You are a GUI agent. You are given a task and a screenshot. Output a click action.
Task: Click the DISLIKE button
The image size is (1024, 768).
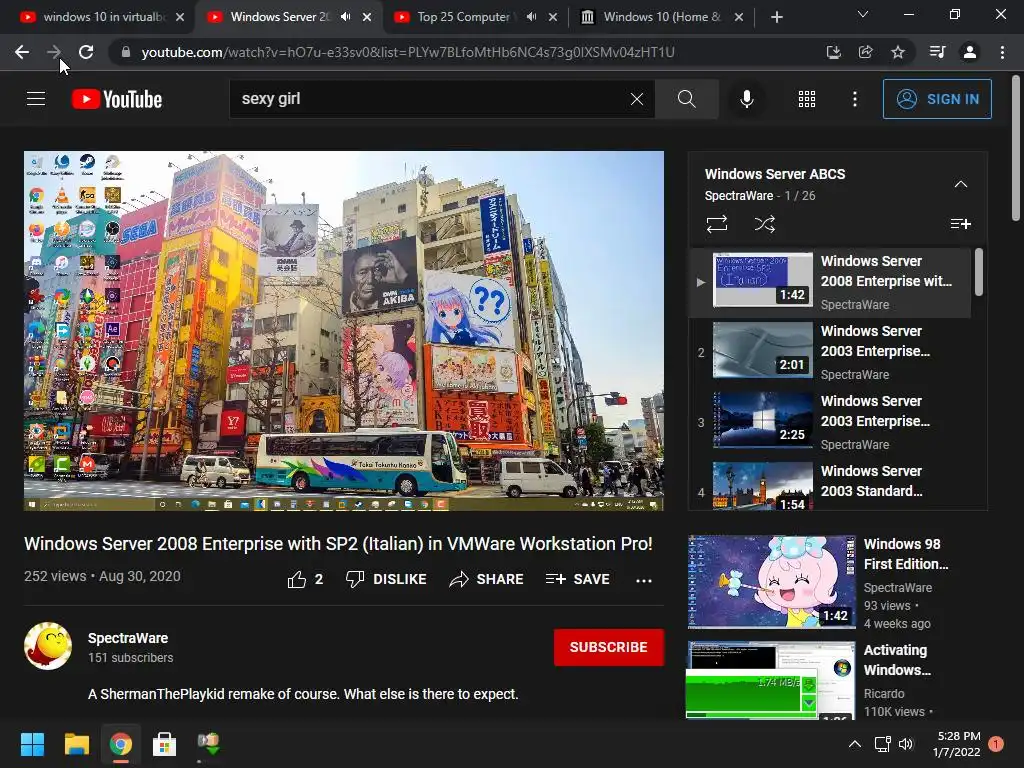coord(386,579)
